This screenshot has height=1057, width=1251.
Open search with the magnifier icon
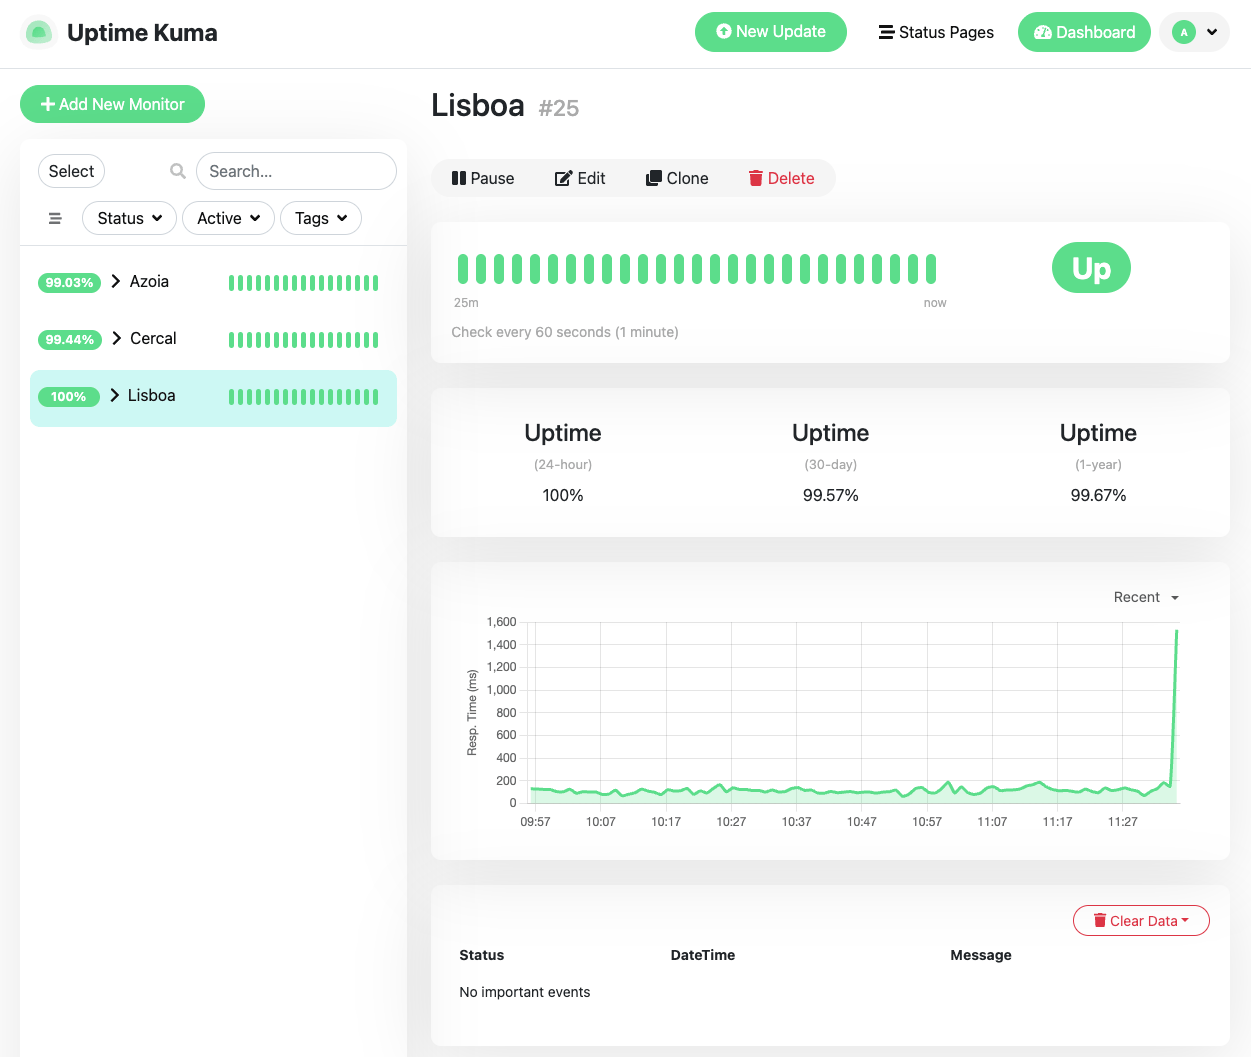177,171
